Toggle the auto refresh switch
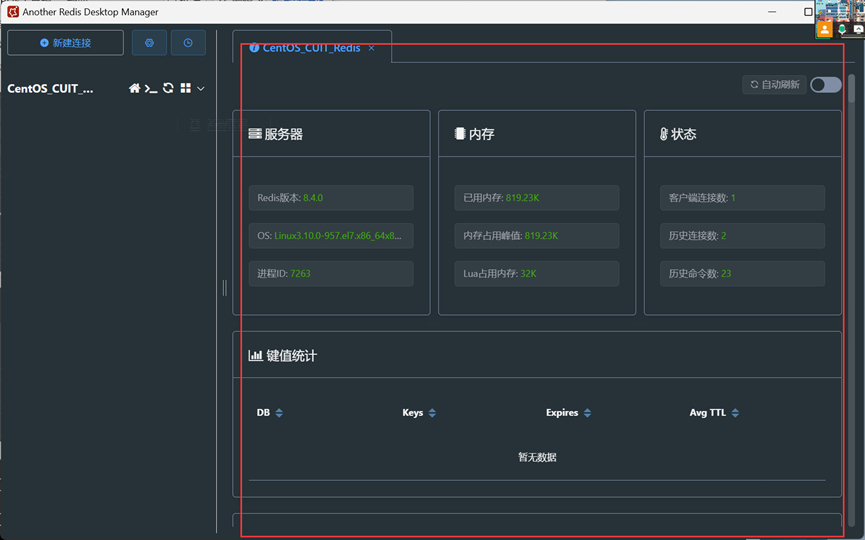865x540 pixels. click(826, 84)
